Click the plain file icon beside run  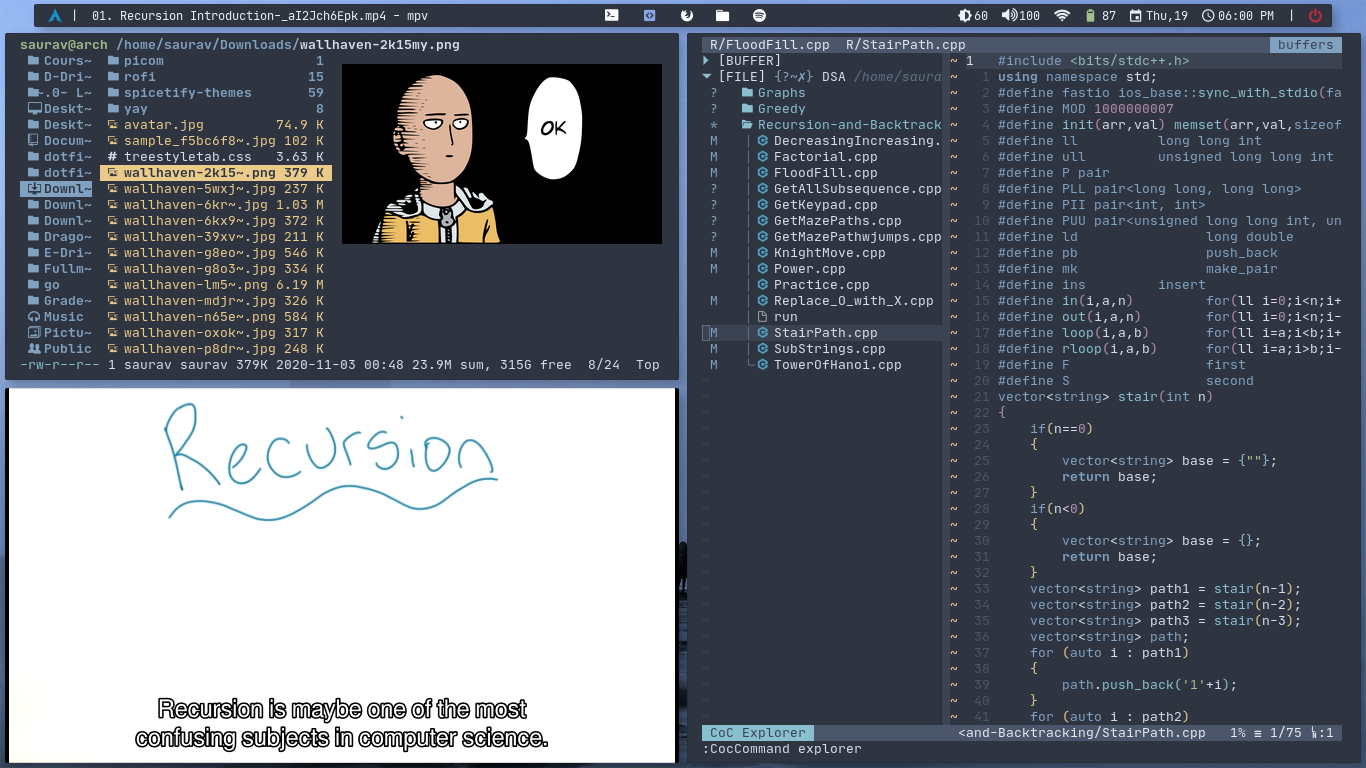pos(763,317)
